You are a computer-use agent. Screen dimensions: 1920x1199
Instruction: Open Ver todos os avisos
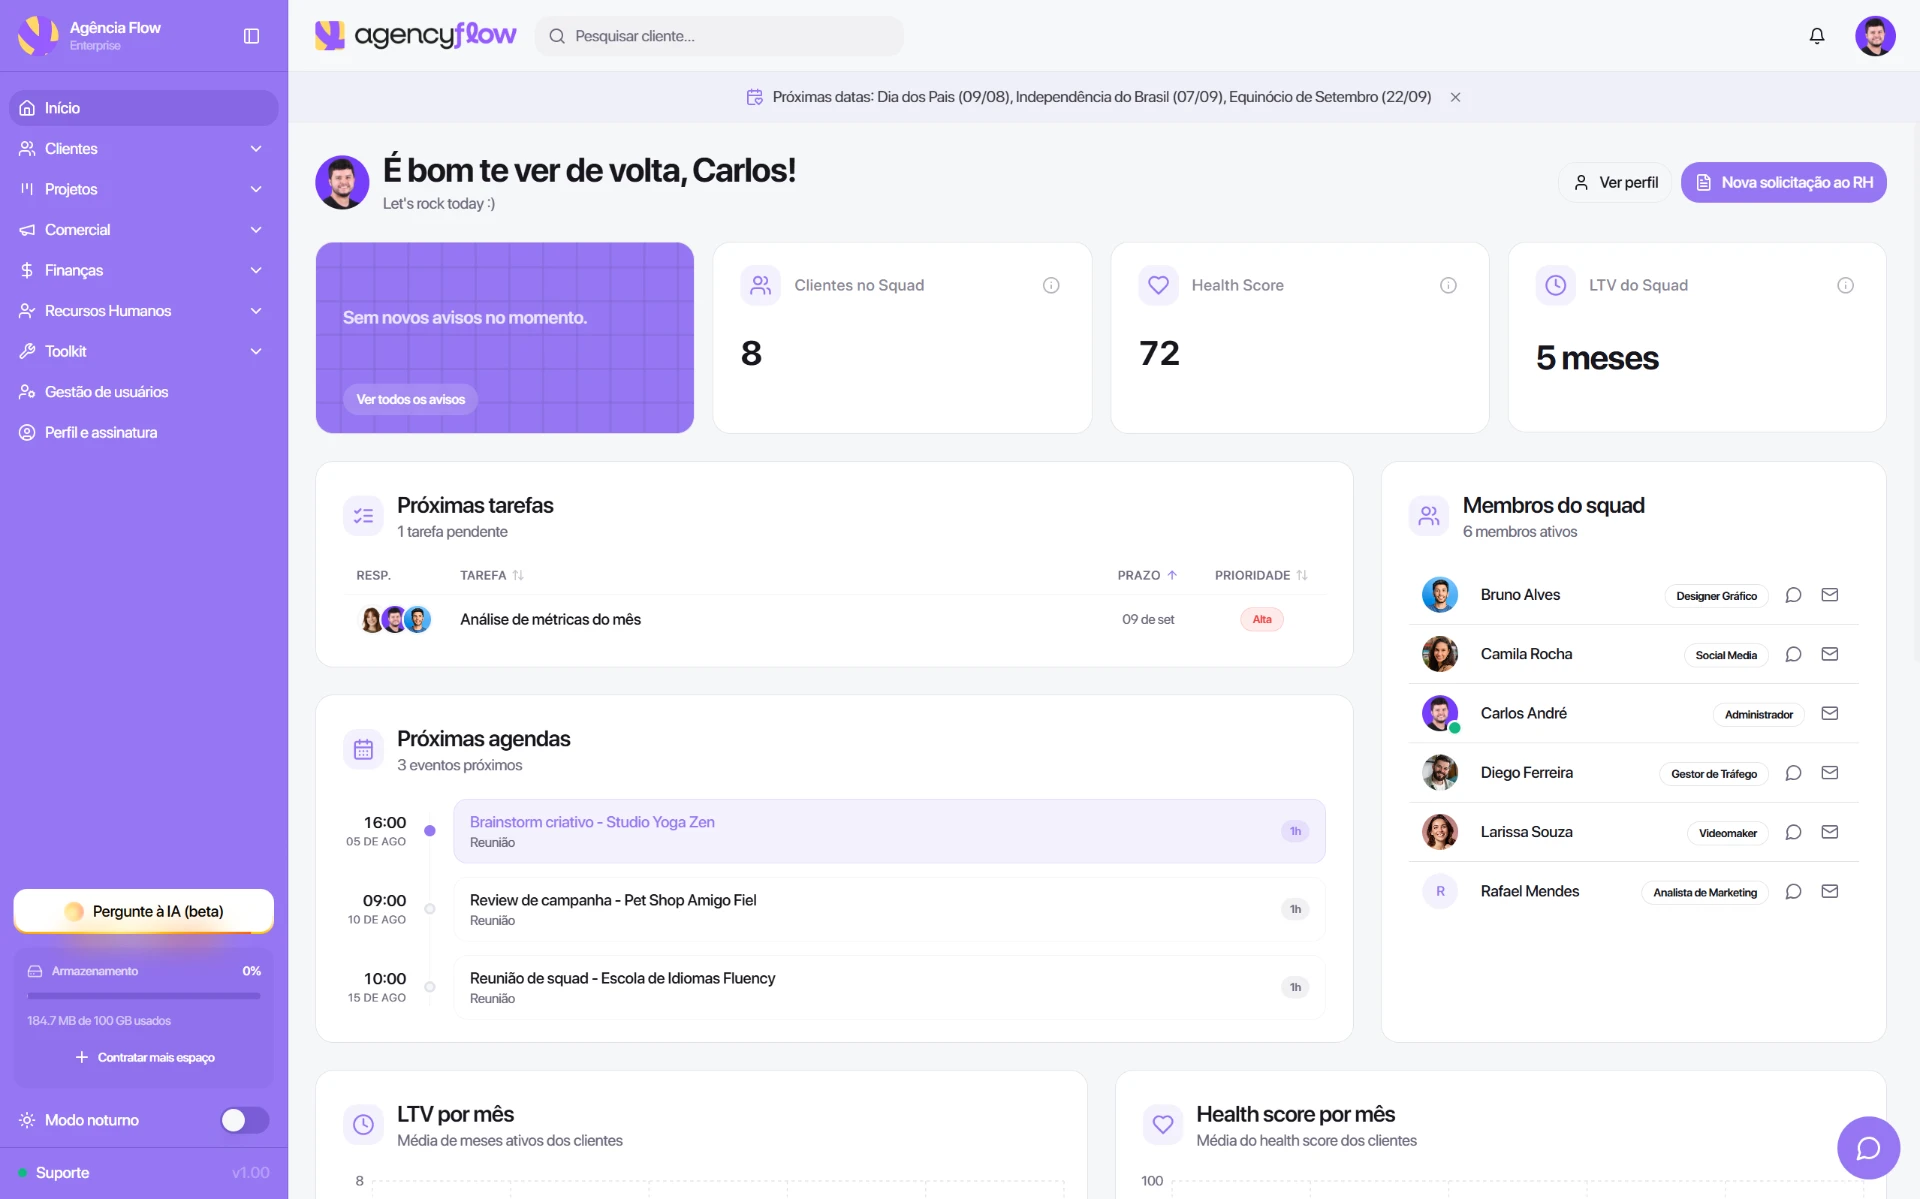pyautogui.click(x=410, y=399)
